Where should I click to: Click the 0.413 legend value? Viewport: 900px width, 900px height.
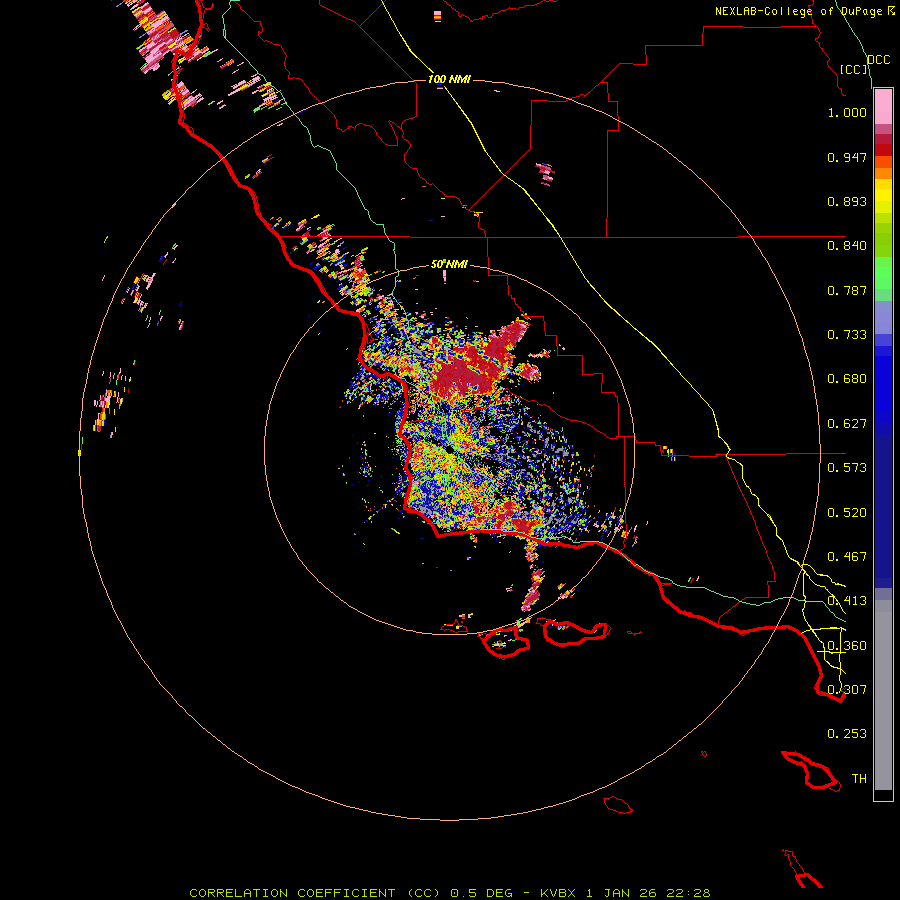pos(847,601)
